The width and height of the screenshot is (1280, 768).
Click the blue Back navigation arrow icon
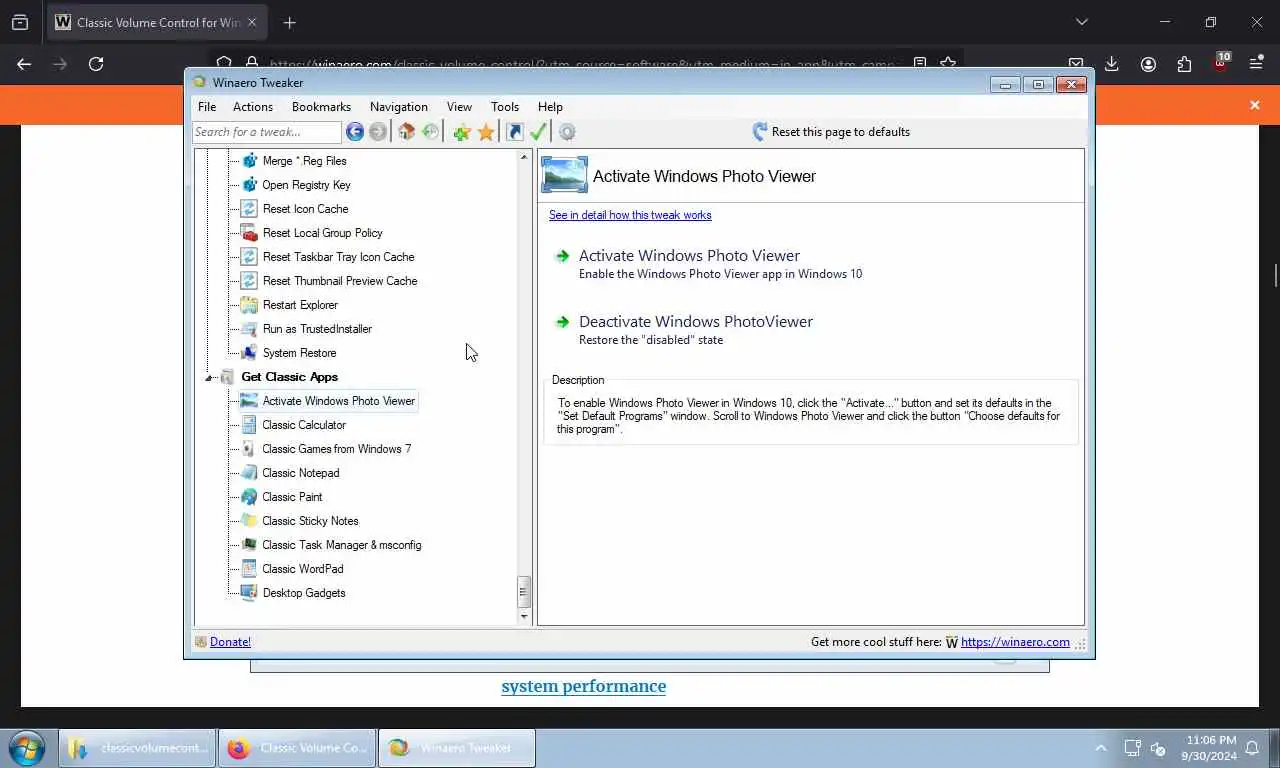pos(355,132)
